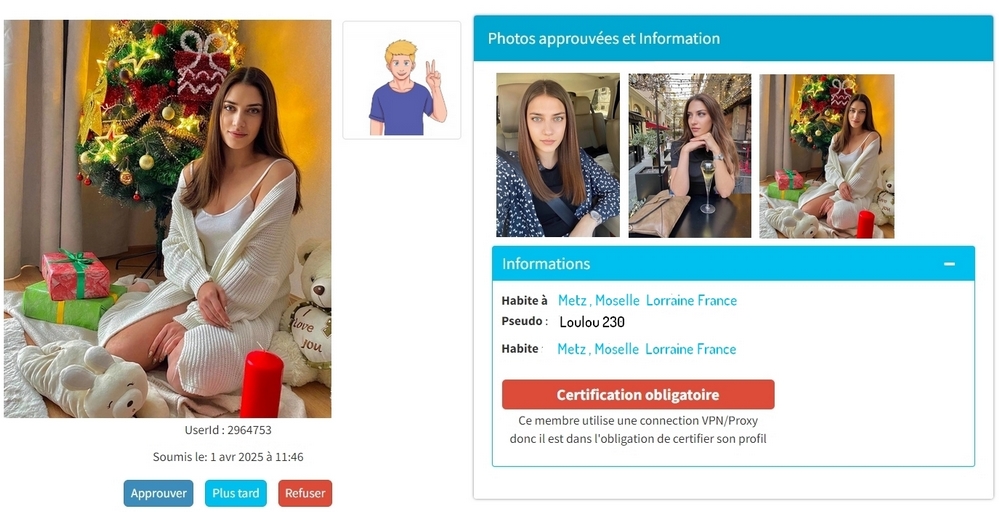The height and width of the screenshot is (512, 1000).
Task: Click the large submitted Christmas photo
Action: 167,219
